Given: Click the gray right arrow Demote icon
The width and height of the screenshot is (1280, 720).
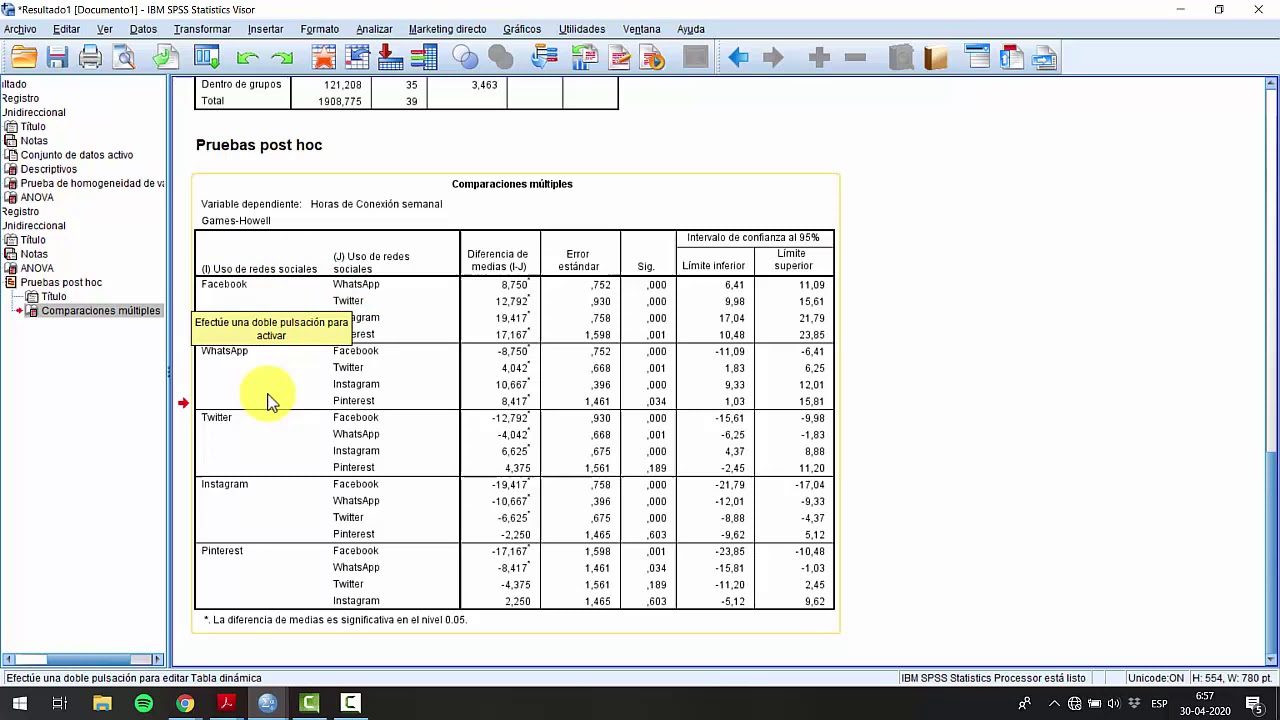Looking at the screenshot, I should click(773, 58).
